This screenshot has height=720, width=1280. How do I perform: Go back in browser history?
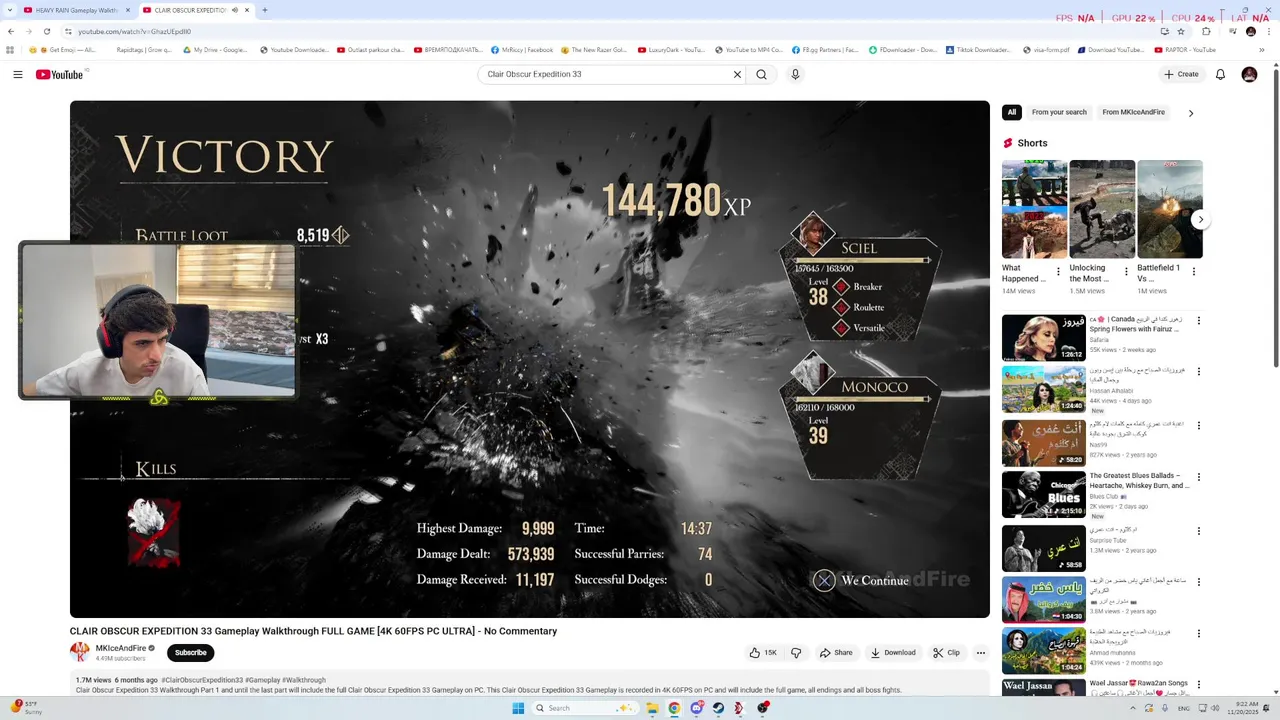[11, 31]
